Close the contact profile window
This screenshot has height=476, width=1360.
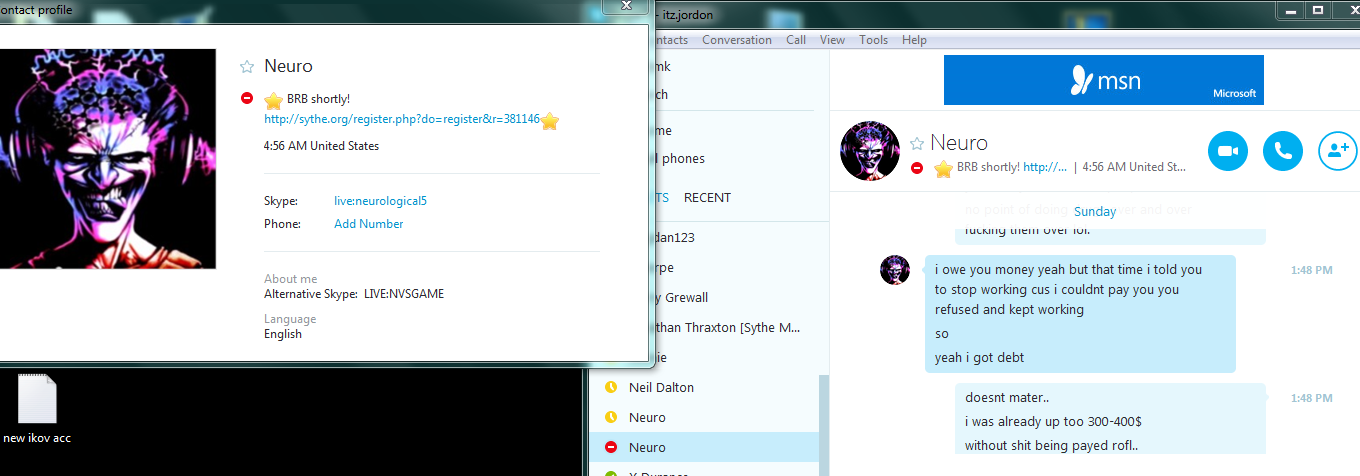tap(625, 6)
